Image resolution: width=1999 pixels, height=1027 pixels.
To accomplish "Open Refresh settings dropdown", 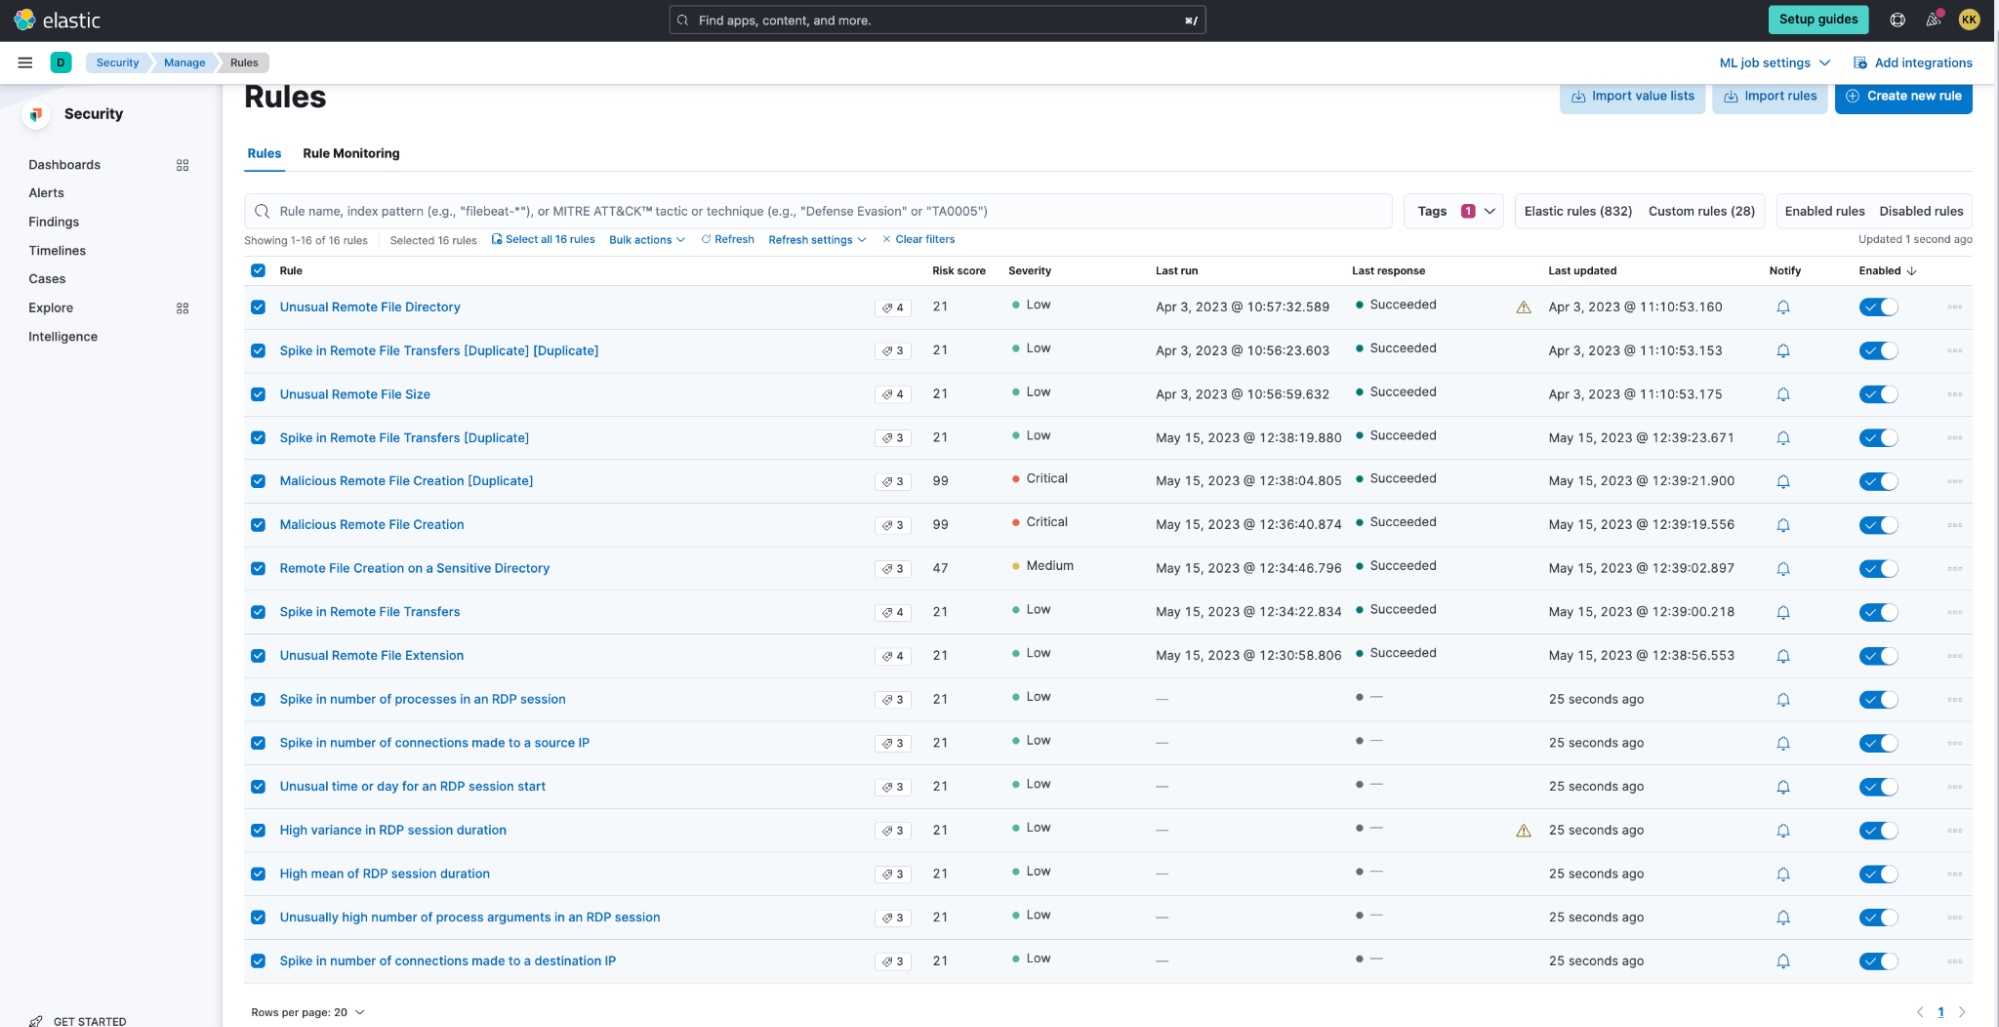I will pyautogui.click(x=817, y=240).
